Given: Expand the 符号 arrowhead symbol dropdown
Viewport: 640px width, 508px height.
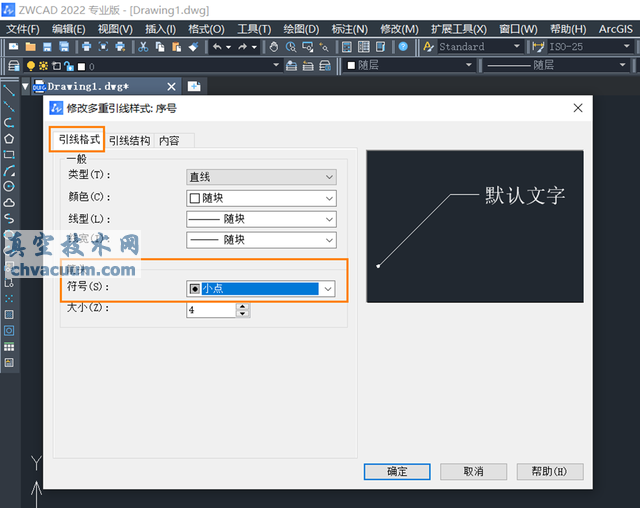Looking at the screenshot, I should click(x=261, y=288).
